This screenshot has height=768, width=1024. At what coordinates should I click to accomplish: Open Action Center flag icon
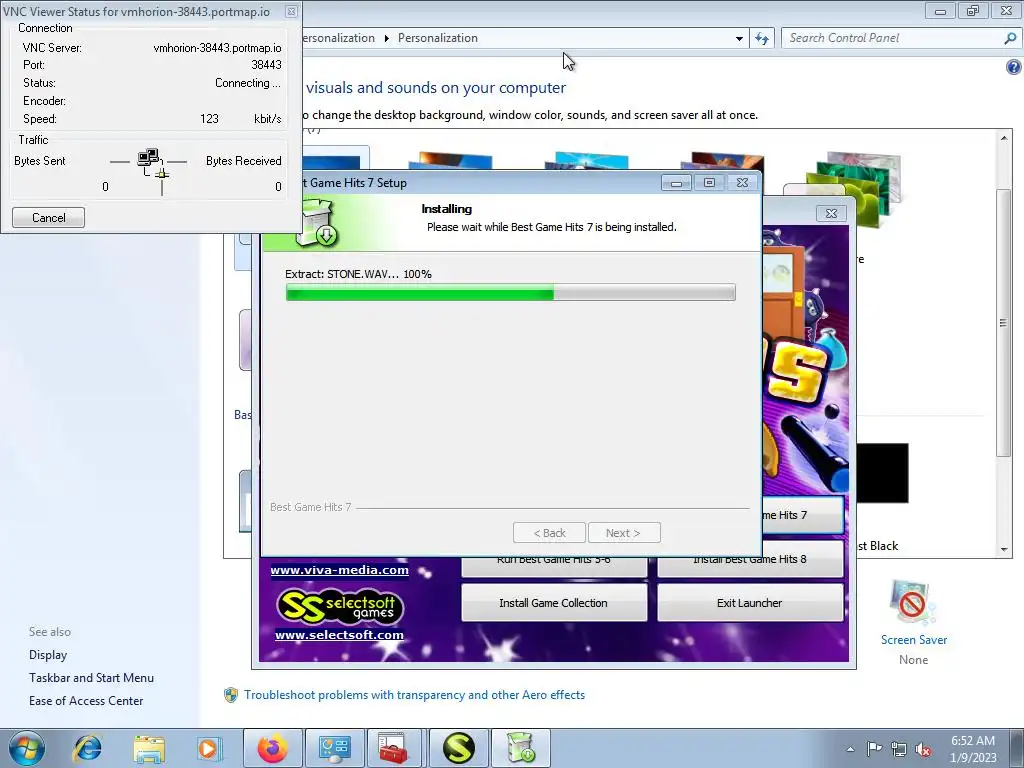[874, 749]
